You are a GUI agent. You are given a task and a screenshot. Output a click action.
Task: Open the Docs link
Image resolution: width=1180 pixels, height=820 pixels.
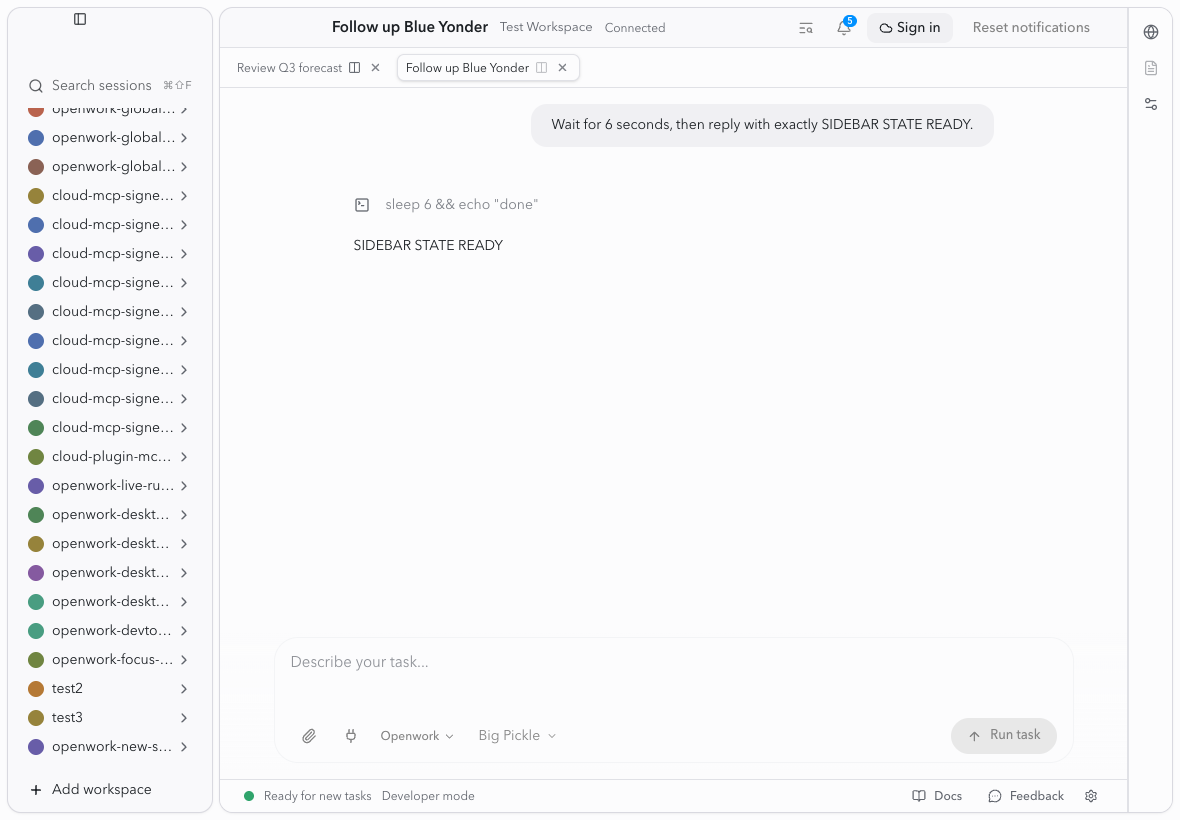click(937, 796)
